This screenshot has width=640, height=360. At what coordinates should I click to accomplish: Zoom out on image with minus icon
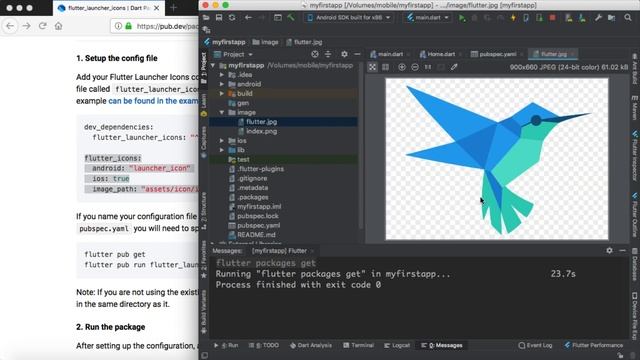click(415, 67)
